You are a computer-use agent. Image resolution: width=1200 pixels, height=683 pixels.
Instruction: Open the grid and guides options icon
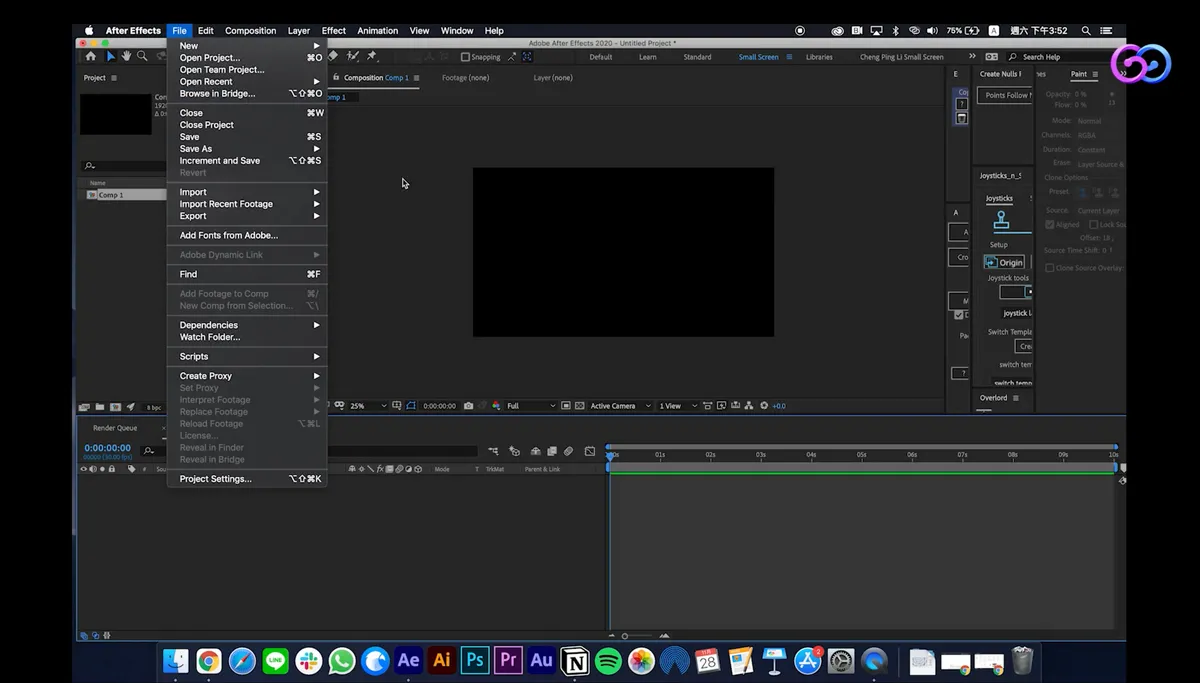(x=397, y=406)
